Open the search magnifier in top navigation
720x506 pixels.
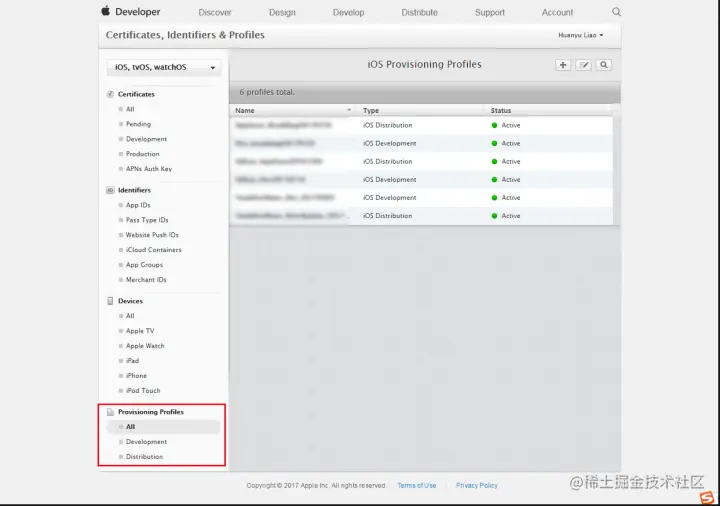pyautogui.click(x=616, y=12)
